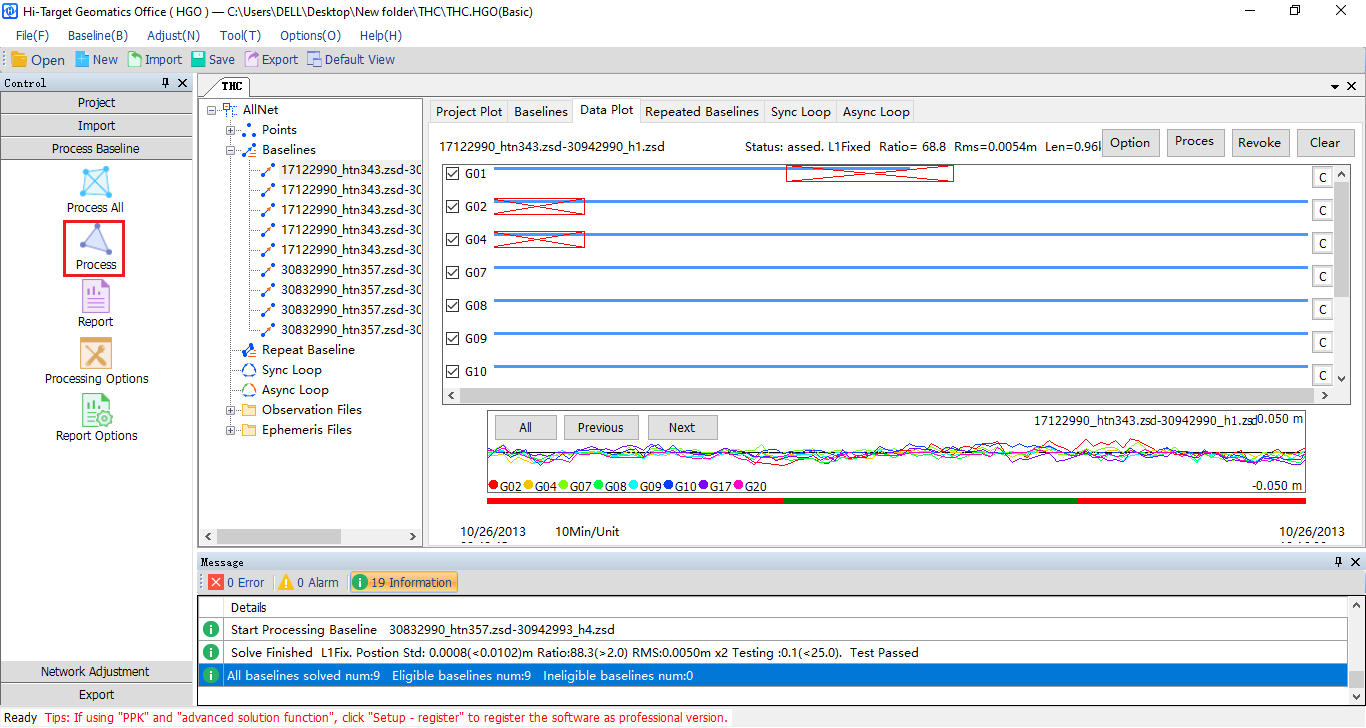Open the Report icon

[x=95, y=297]
